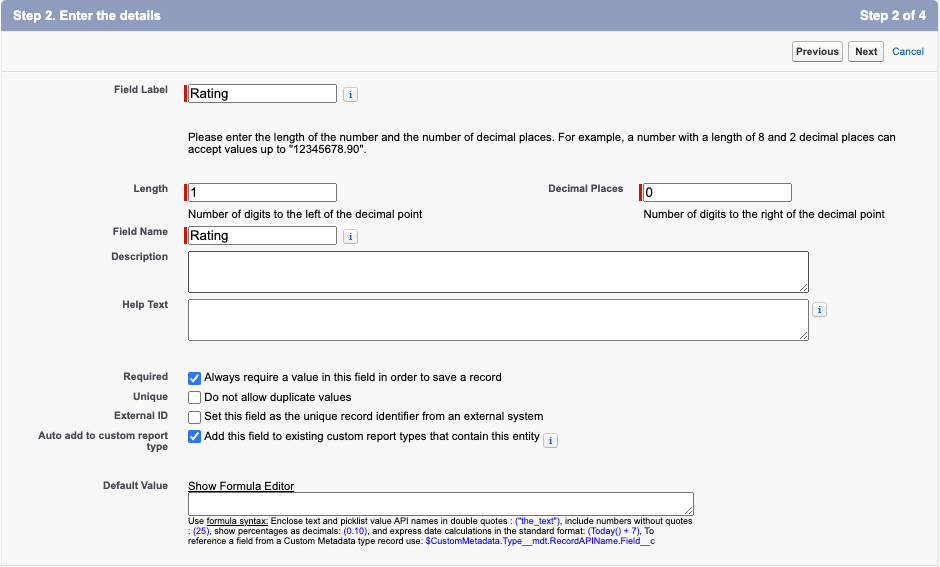Focus the Field Label input containing Rating

point(263,94)
